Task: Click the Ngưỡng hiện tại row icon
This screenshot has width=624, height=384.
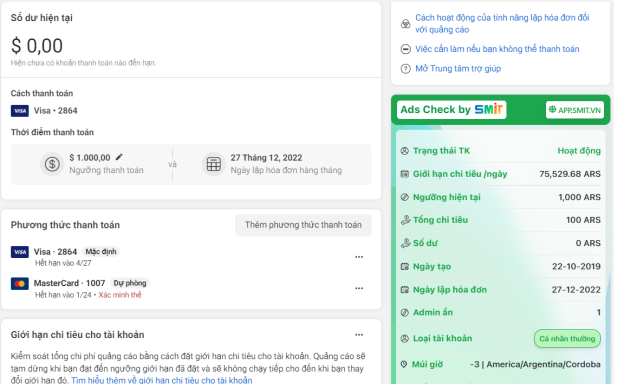Action: coord(405,197)
